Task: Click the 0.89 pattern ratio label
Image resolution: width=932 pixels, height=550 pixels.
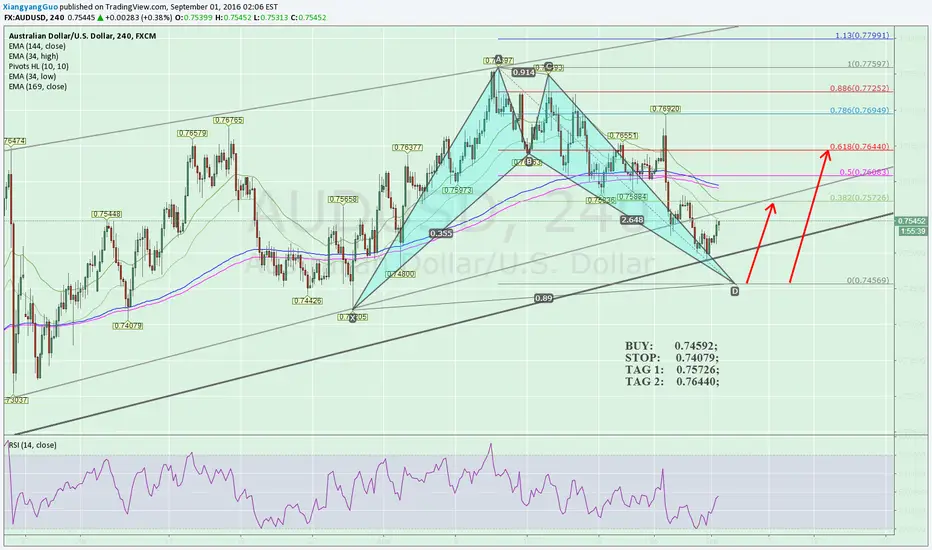Action: 543,298
